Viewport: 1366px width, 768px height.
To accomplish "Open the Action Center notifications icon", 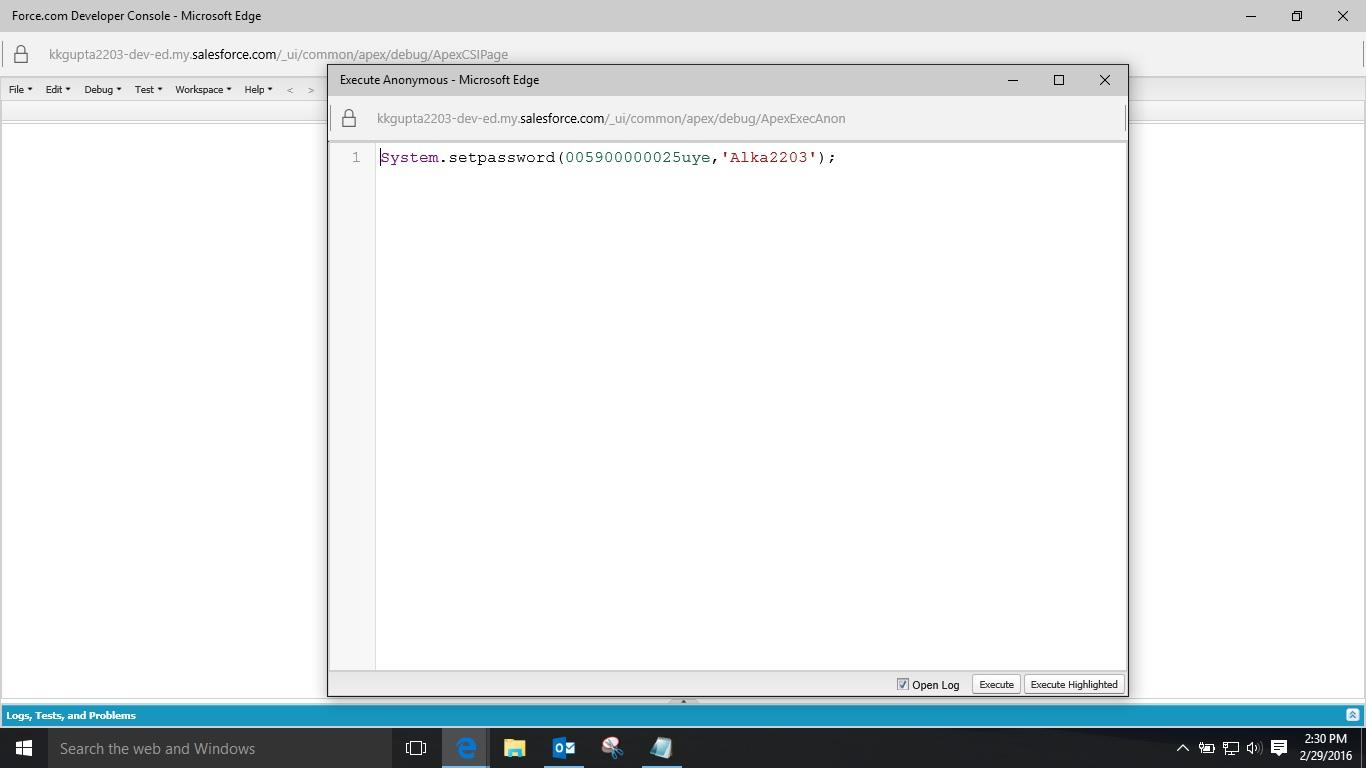I will pyautogui.click(x=1279, y=748).
